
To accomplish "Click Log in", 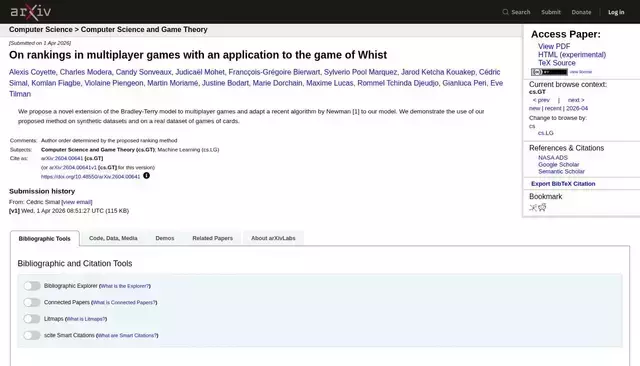I will 616,12.
